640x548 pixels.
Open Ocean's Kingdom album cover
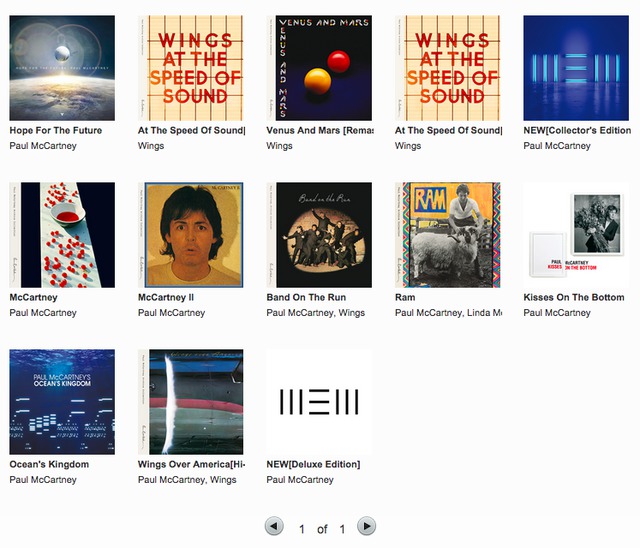tap(62, 402)
